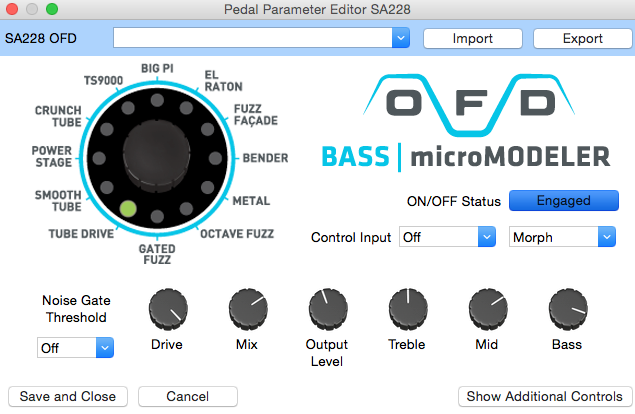
Task: Click the Cancel button
Action: click(x=188, y=396)
